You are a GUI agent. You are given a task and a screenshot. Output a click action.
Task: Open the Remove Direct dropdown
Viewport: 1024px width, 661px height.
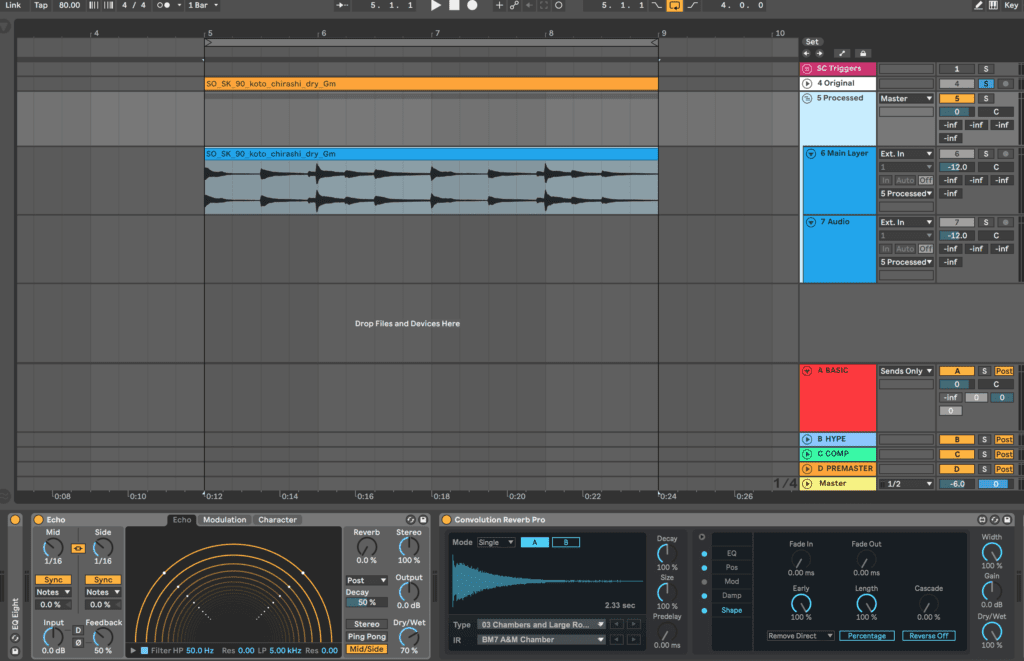click(800, 636)
